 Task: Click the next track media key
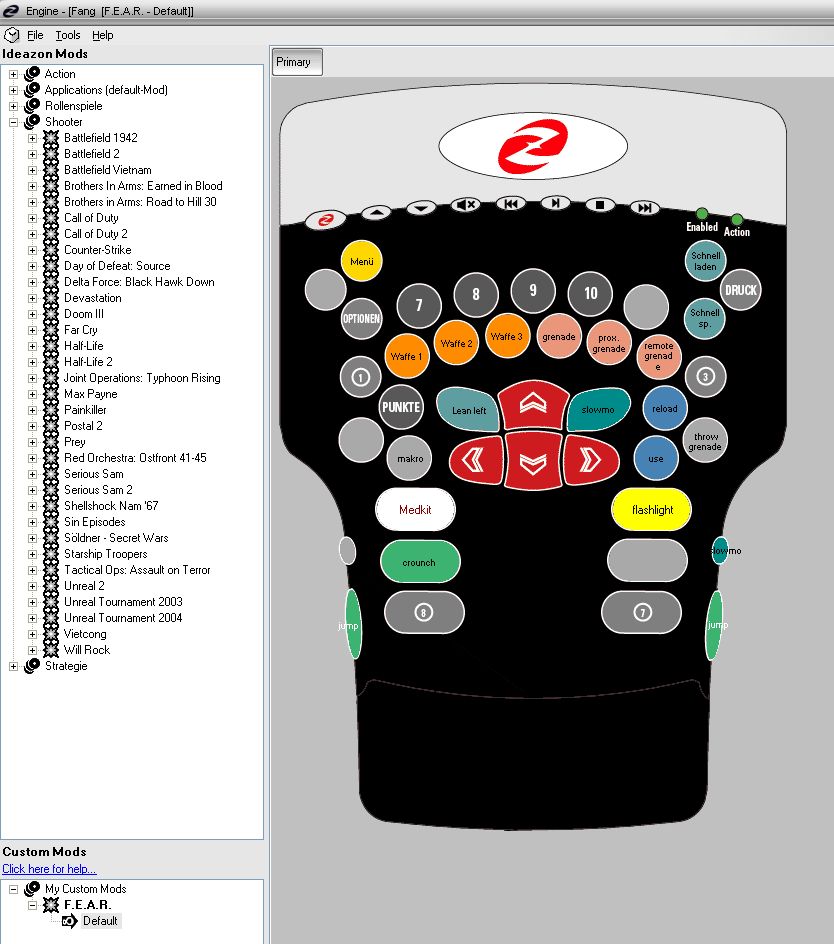point(645,208)
